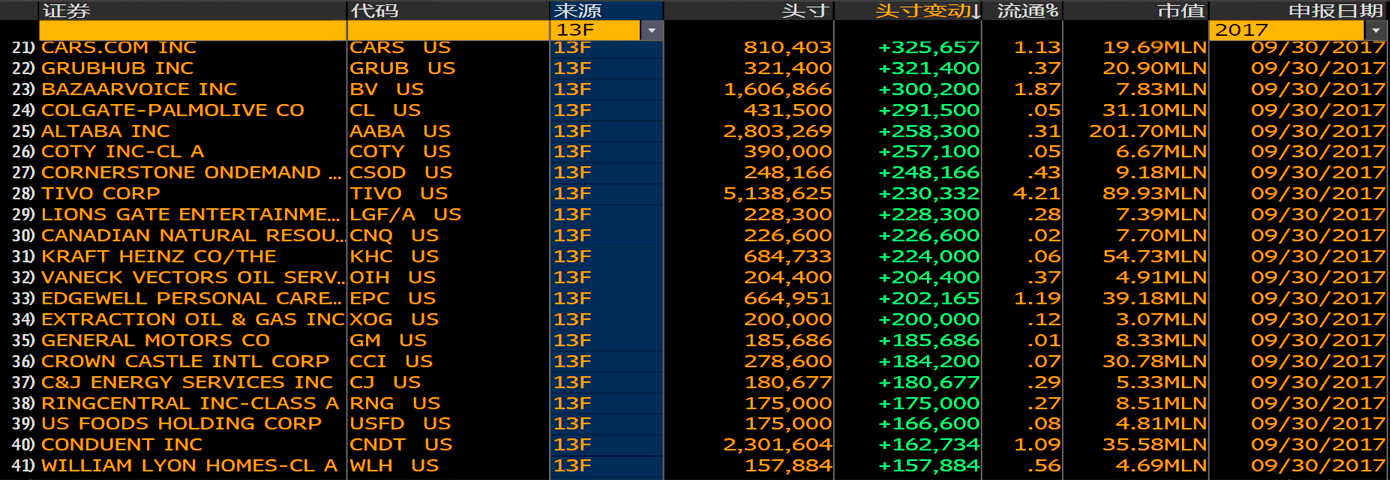The image size is (1390, 480).
Task: Select CARS.COM INC row
Action: 695,47
